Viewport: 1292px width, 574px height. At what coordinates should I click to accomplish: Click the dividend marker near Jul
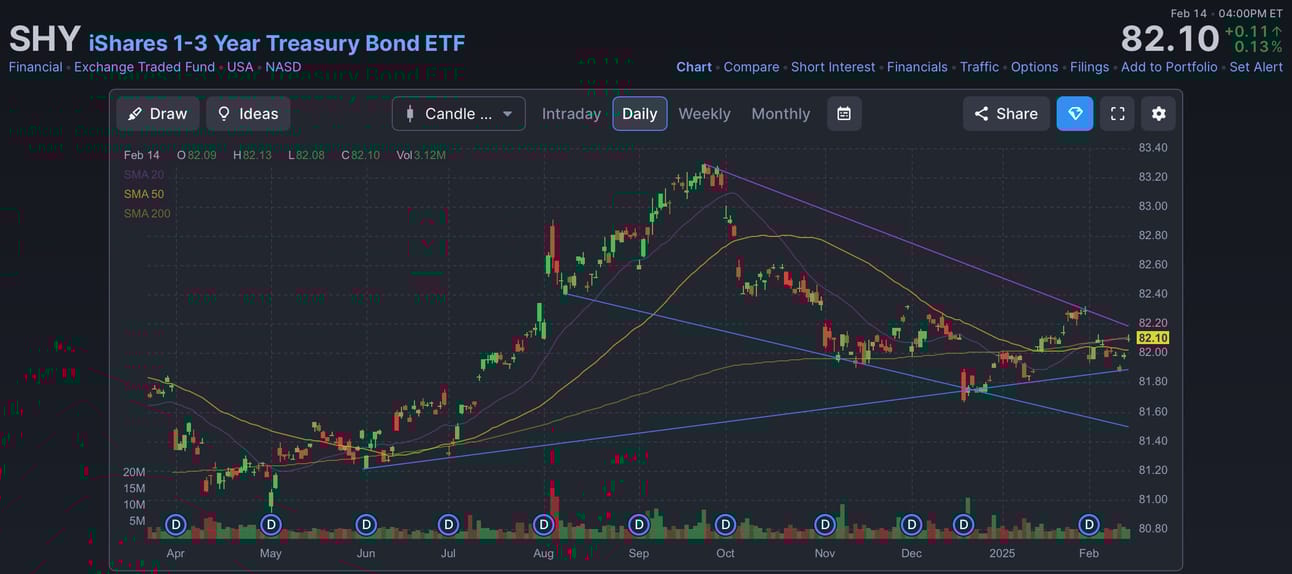pos(448,524)
